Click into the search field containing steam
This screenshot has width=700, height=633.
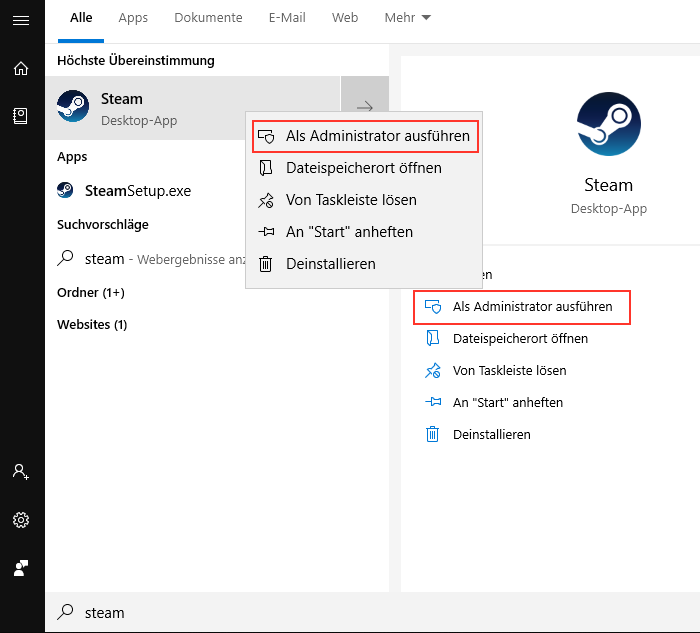pos(372,612)
